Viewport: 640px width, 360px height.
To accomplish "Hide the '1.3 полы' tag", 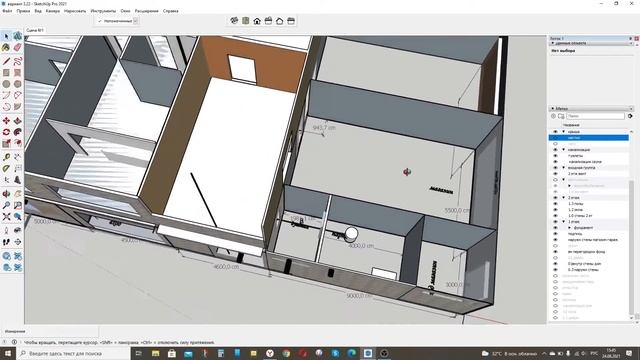I will [x=555, y=204].
